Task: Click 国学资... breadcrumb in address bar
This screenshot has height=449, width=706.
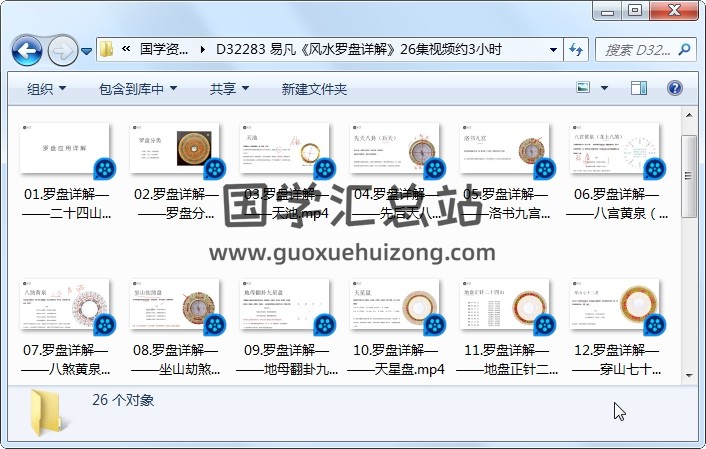Action: [164, 49]
